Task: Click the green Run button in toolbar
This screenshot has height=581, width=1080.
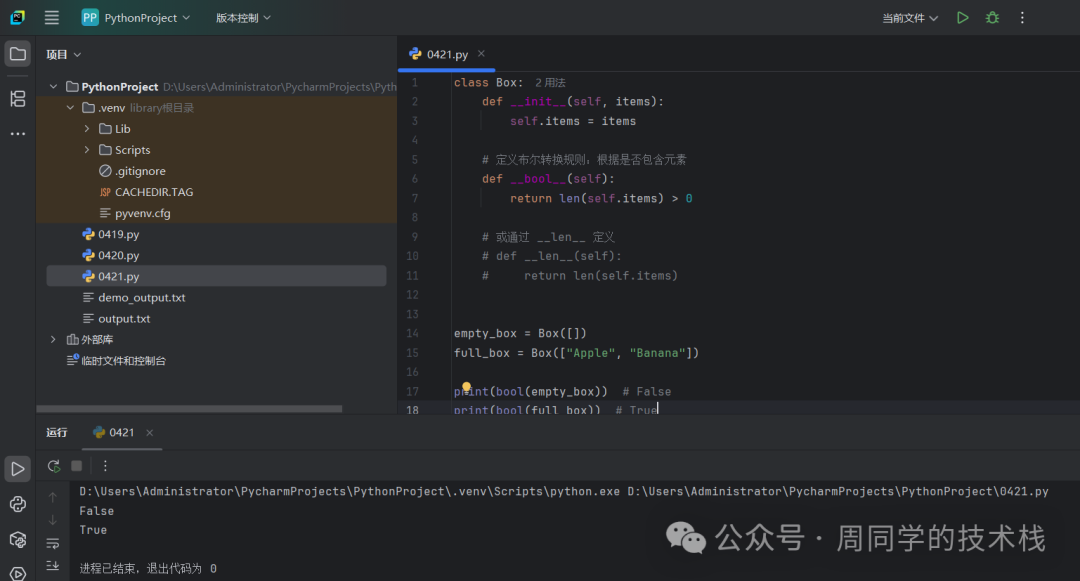Action: coord(962,18)
